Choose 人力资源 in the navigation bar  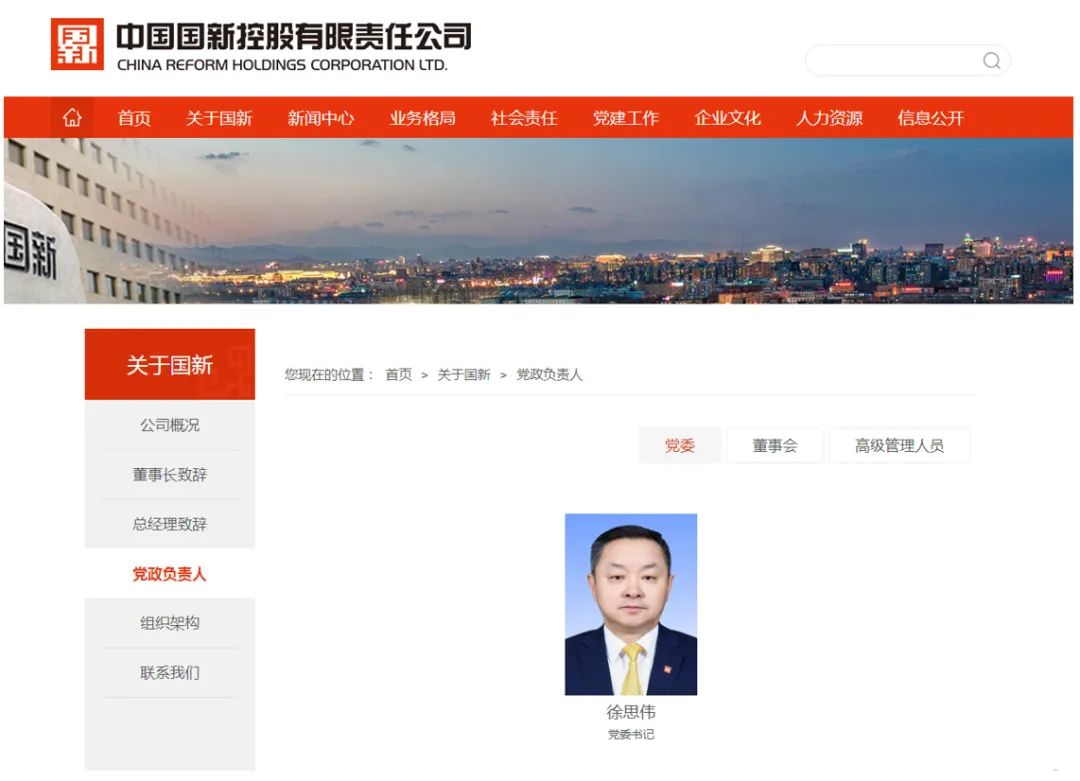(x=829, y=118)
